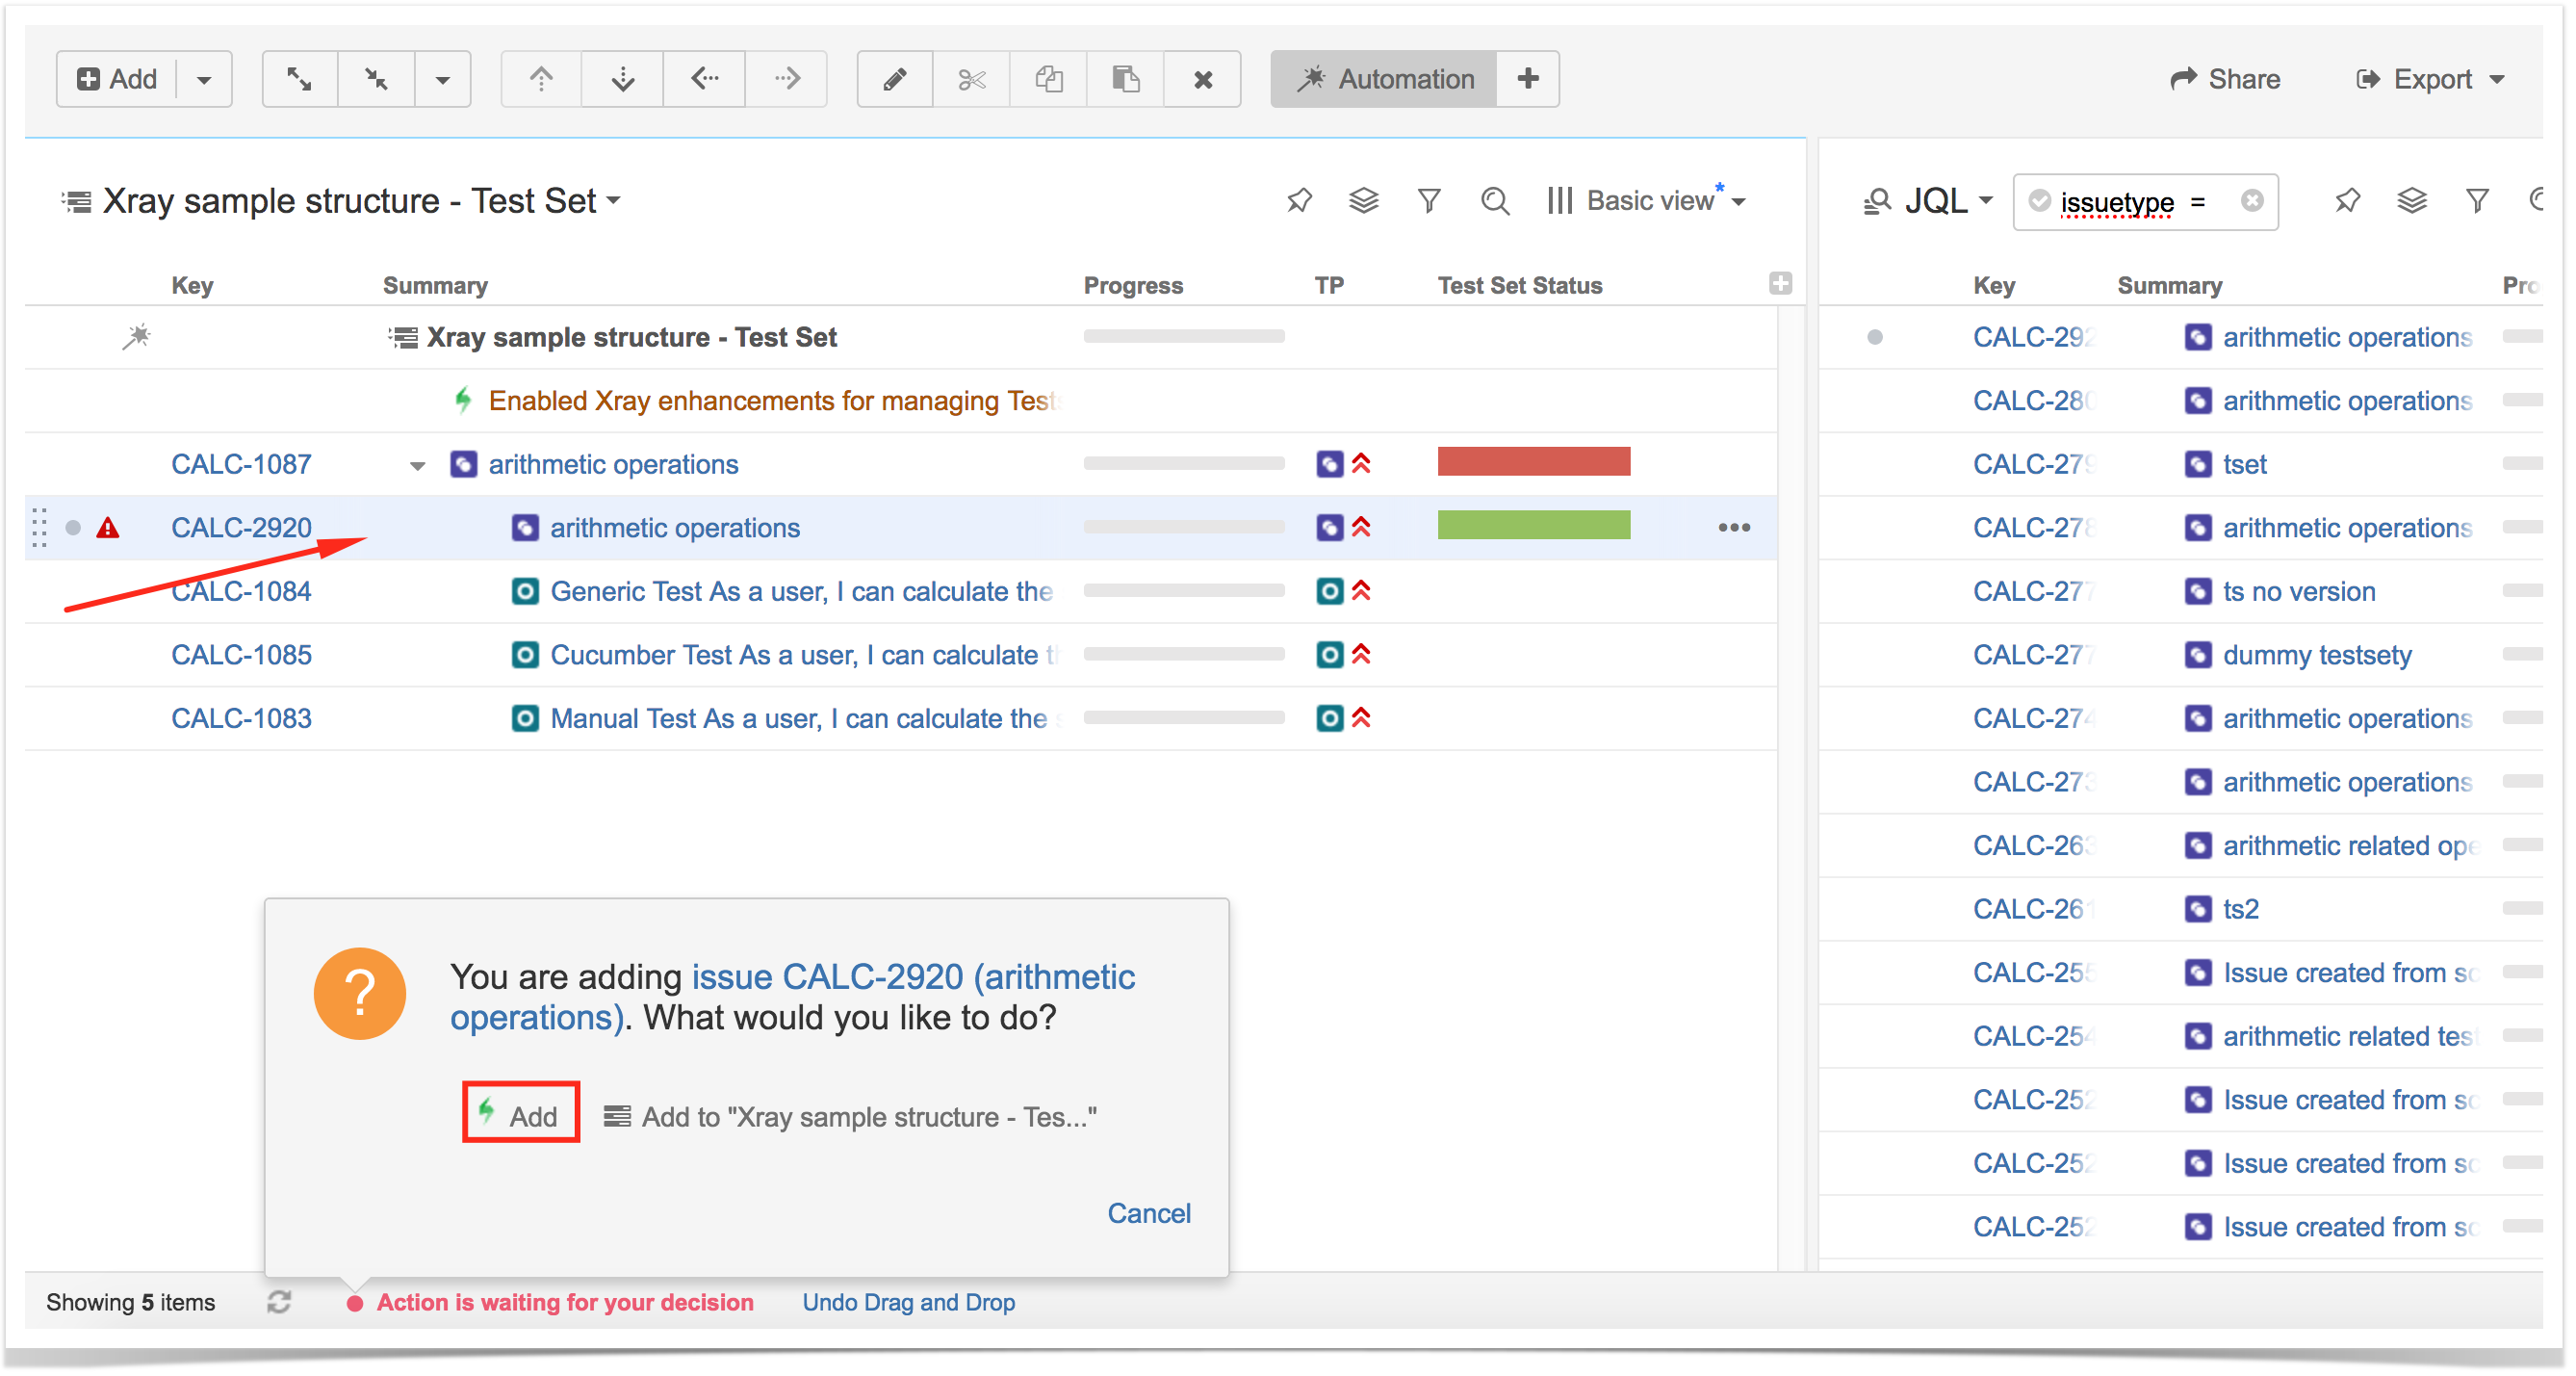Click the pencil edit icon
The image size is (2576, 1376).
(895, 79)
